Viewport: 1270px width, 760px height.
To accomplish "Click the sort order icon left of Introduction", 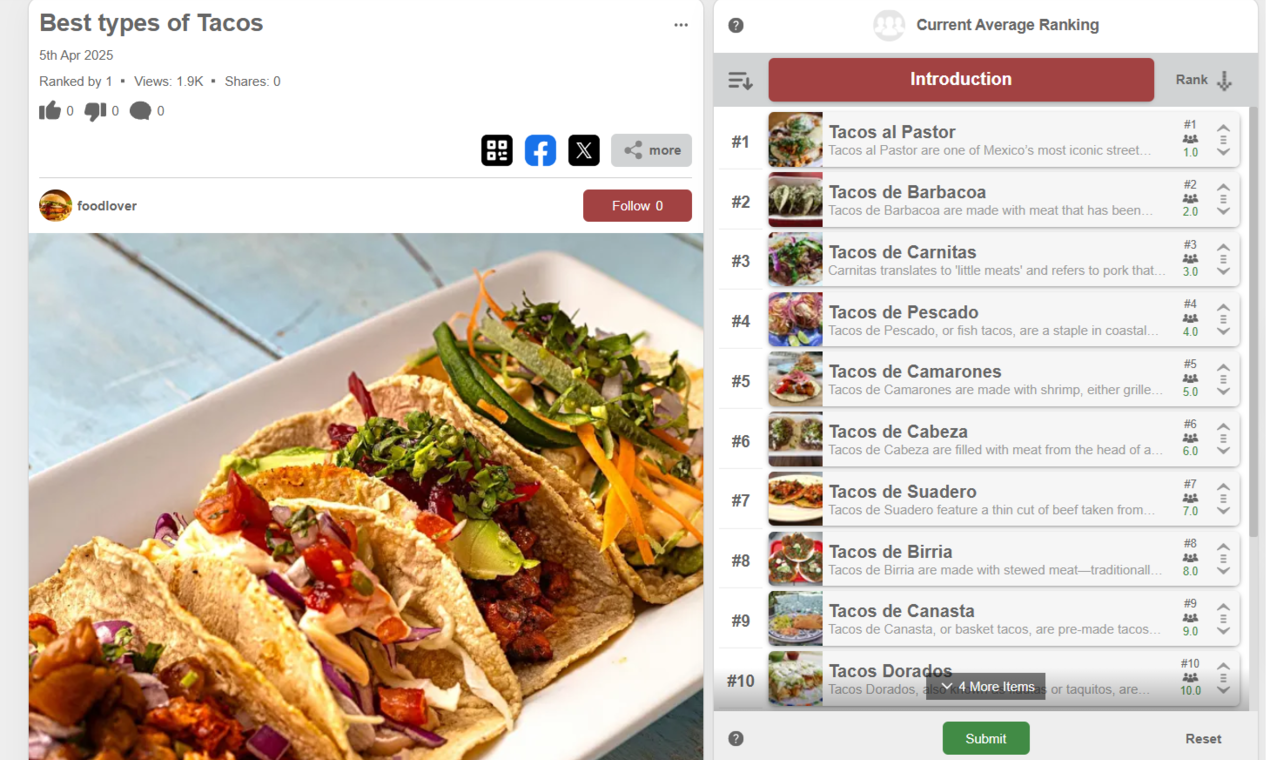I will pos(740,80).
